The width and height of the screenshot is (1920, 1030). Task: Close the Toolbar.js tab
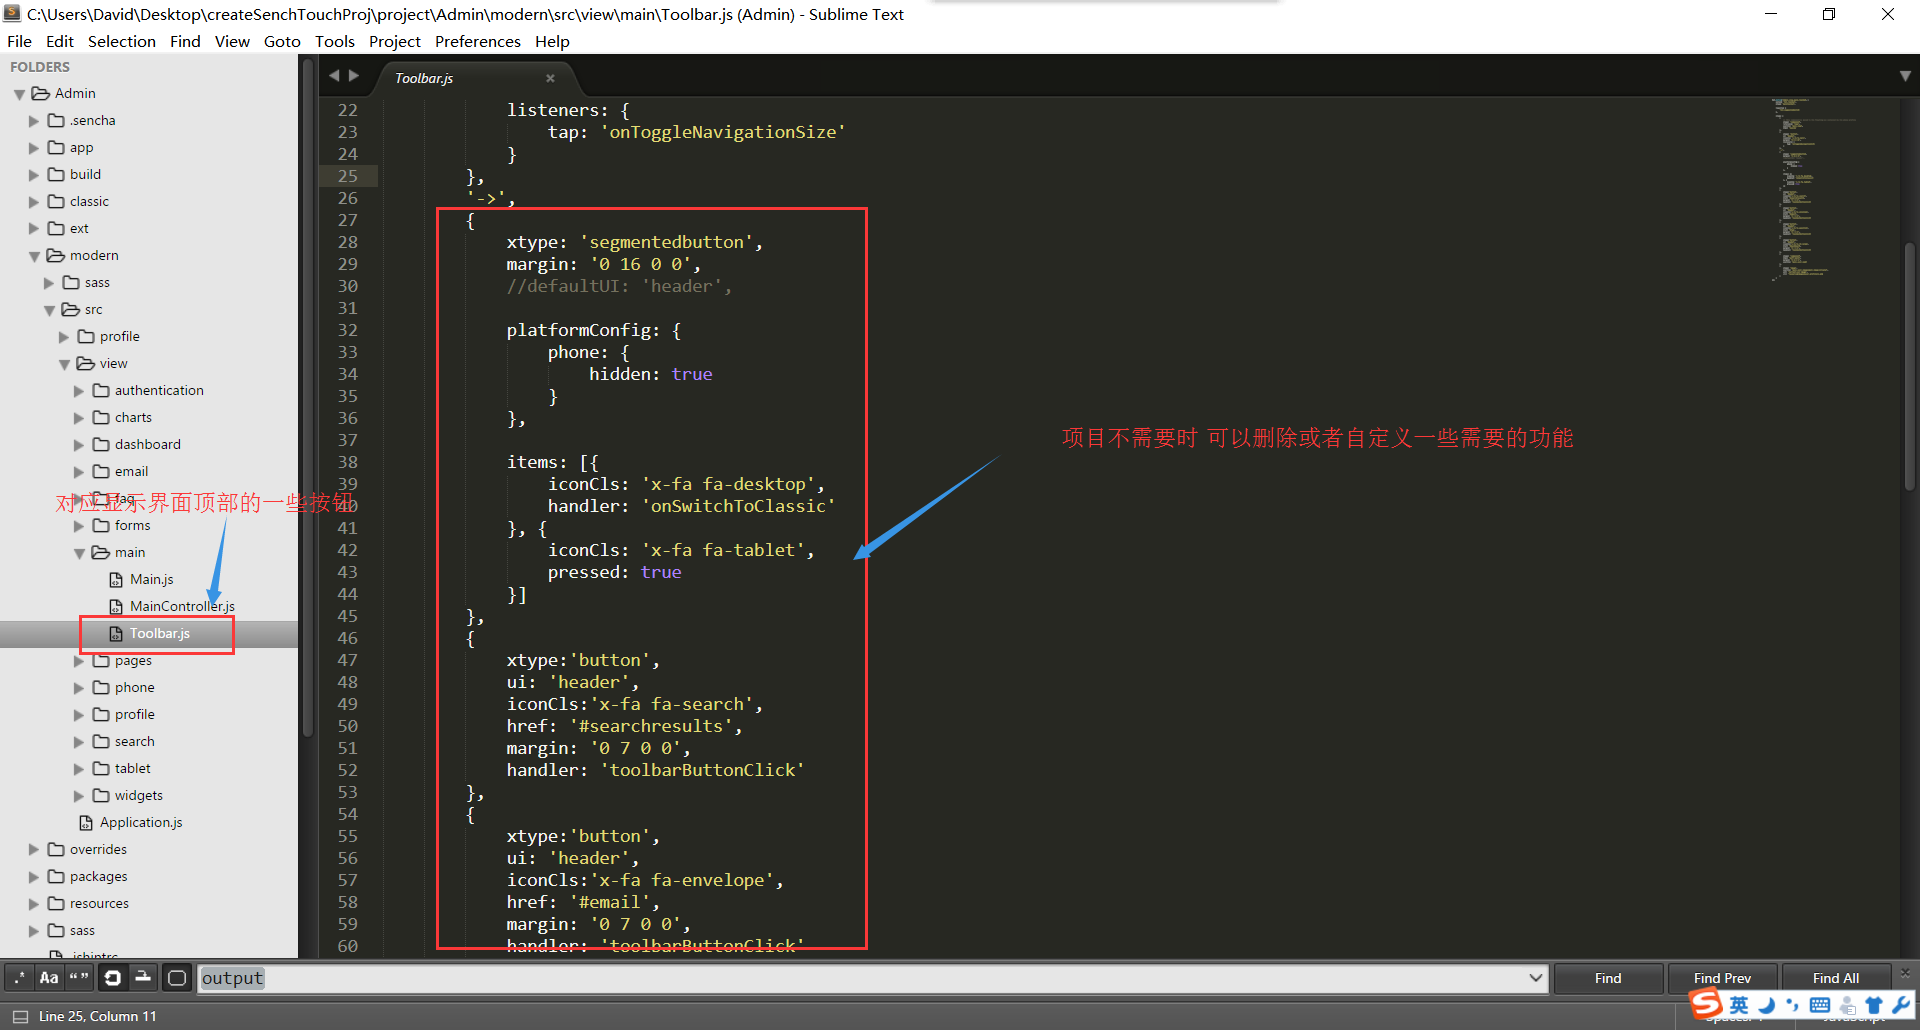tap(550, 78)
